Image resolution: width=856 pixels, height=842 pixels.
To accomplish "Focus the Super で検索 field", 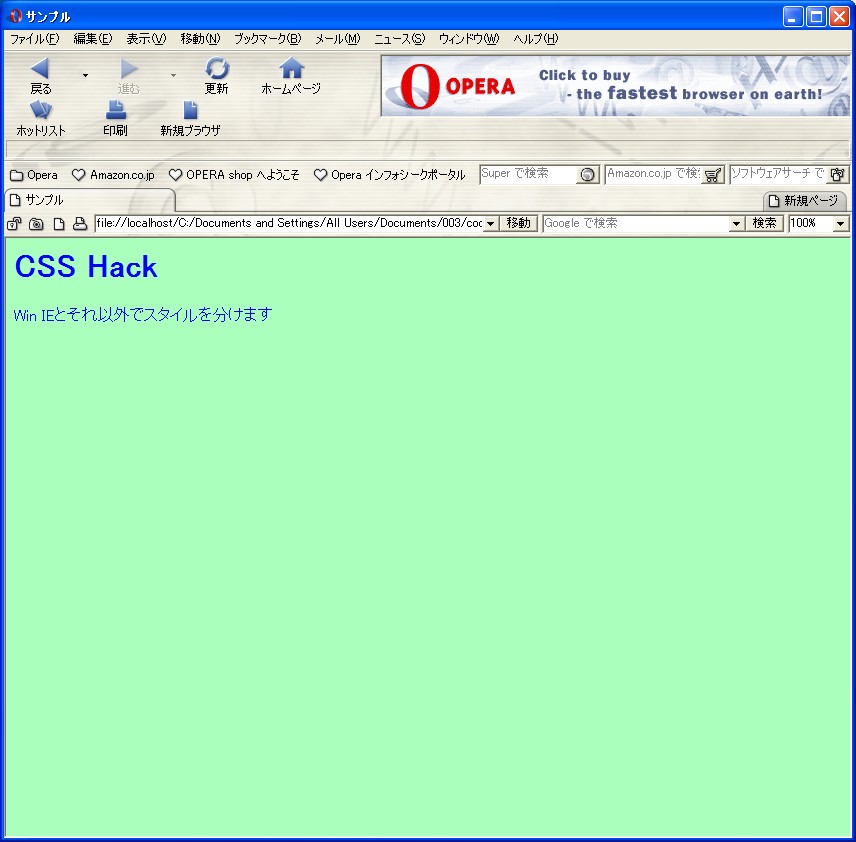I will pos(528,174).
